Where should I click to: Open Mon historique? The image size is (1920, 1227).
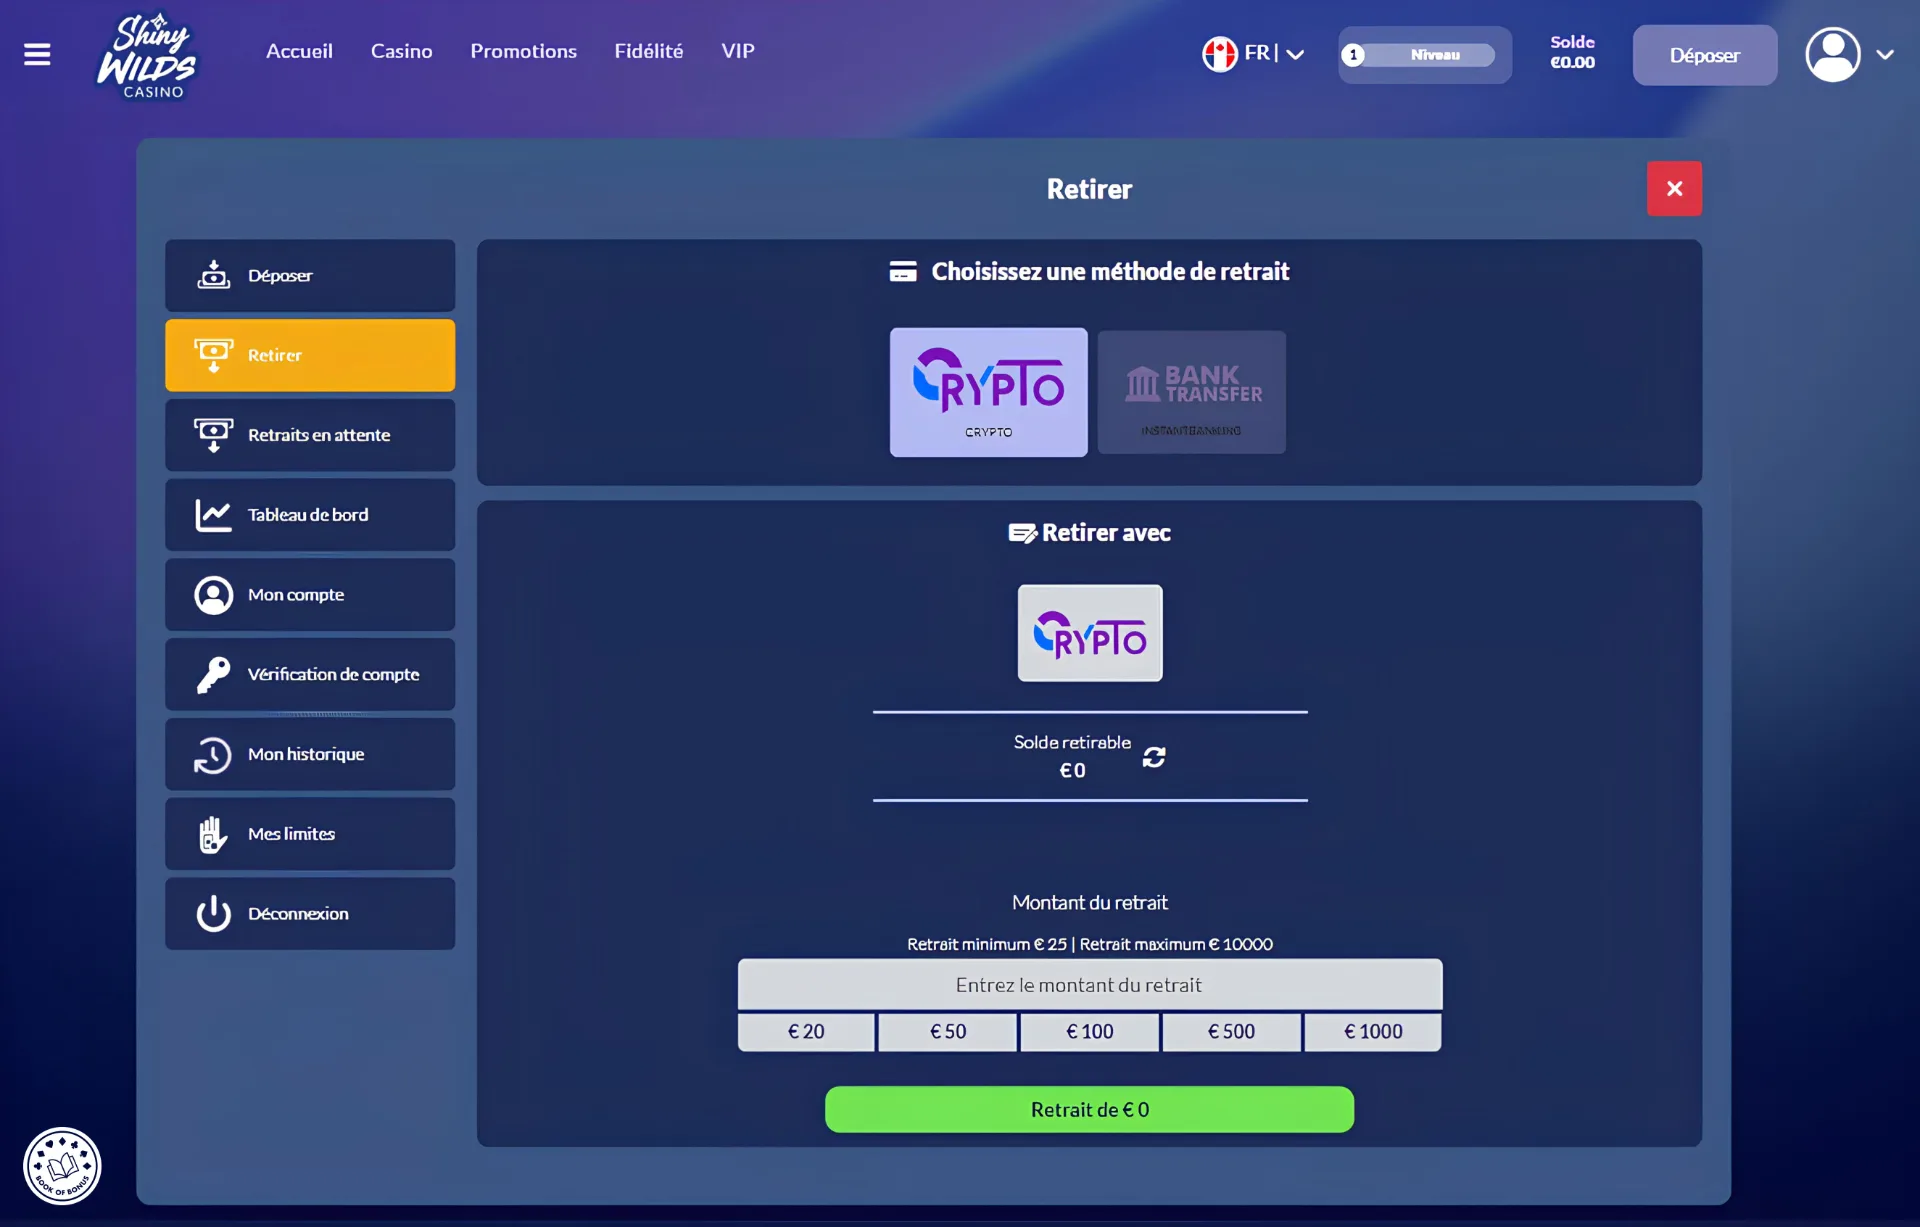pos(310,754)
